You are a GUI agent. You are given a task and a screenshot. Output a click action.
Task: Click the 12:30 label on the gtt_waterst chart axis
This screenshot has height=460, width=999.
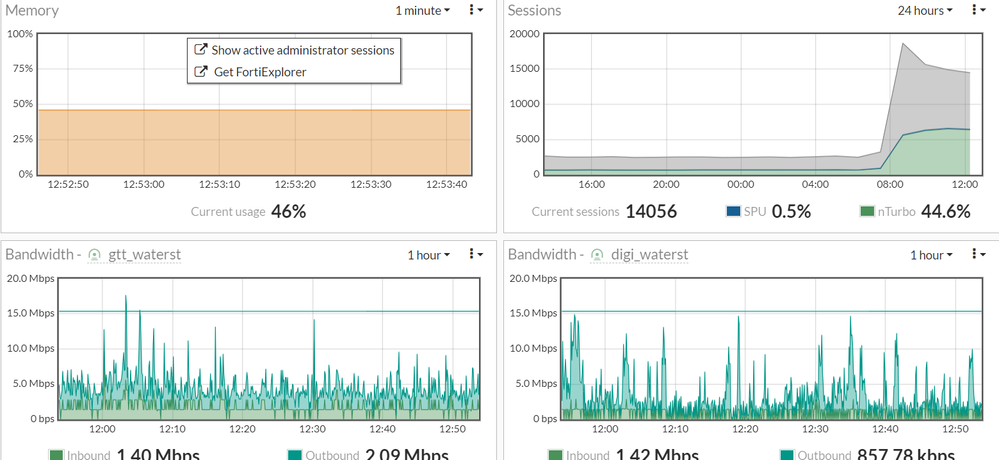[x=313, y=429]
